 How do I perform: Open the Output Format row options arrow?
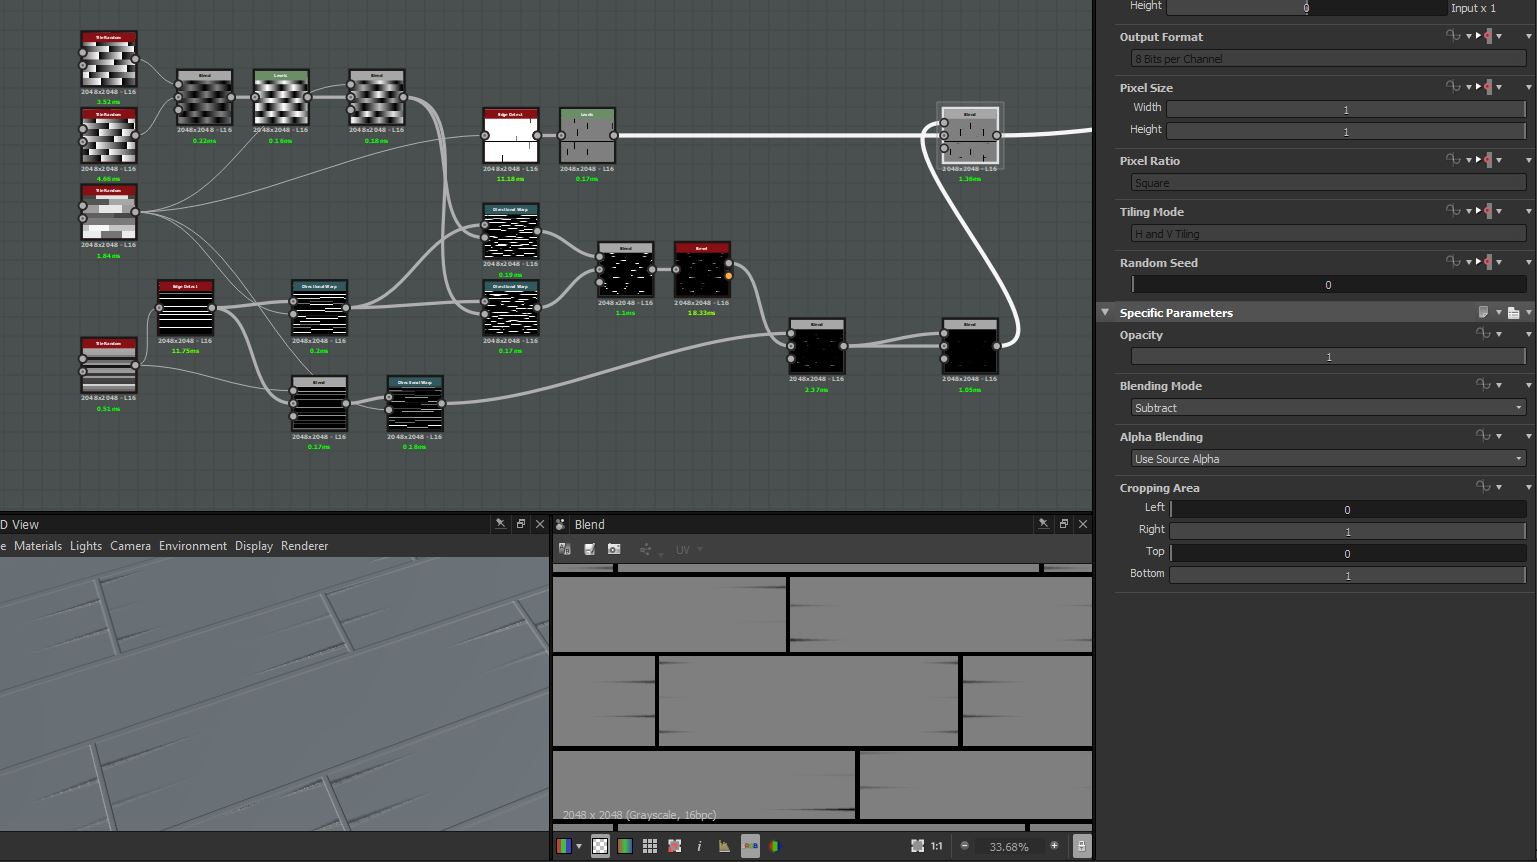(x=1528, y=37)
